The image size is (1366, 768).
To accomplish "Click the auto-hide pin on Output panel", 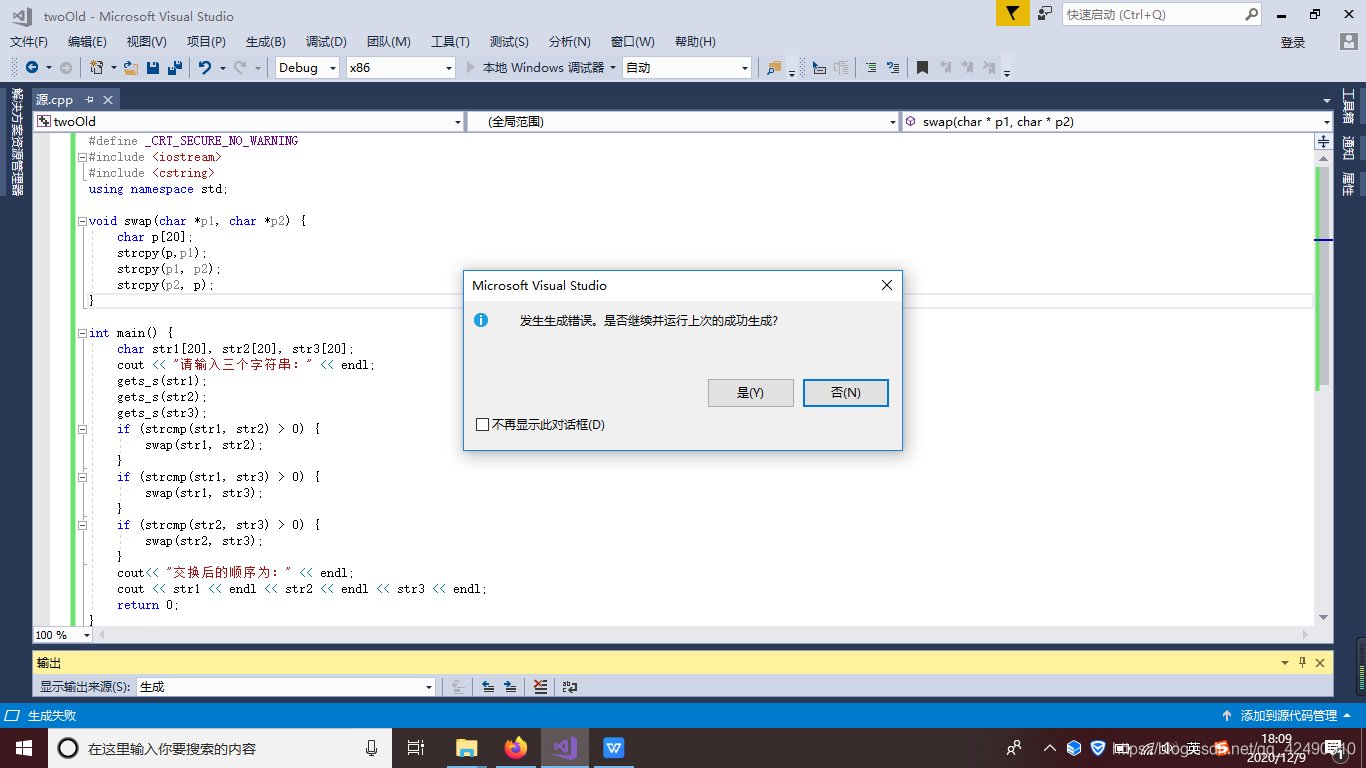I will point(1302,662).
